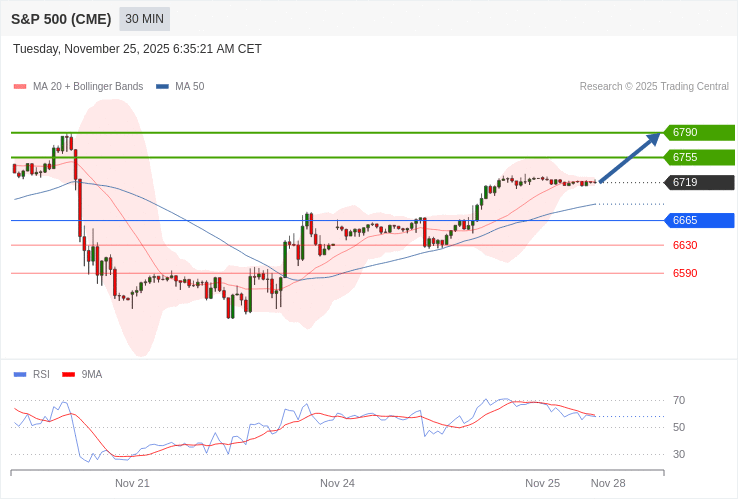Click the green 6790 resistance price tag
The height and width of the screenshot is (500, 738).
coord(699,132)
